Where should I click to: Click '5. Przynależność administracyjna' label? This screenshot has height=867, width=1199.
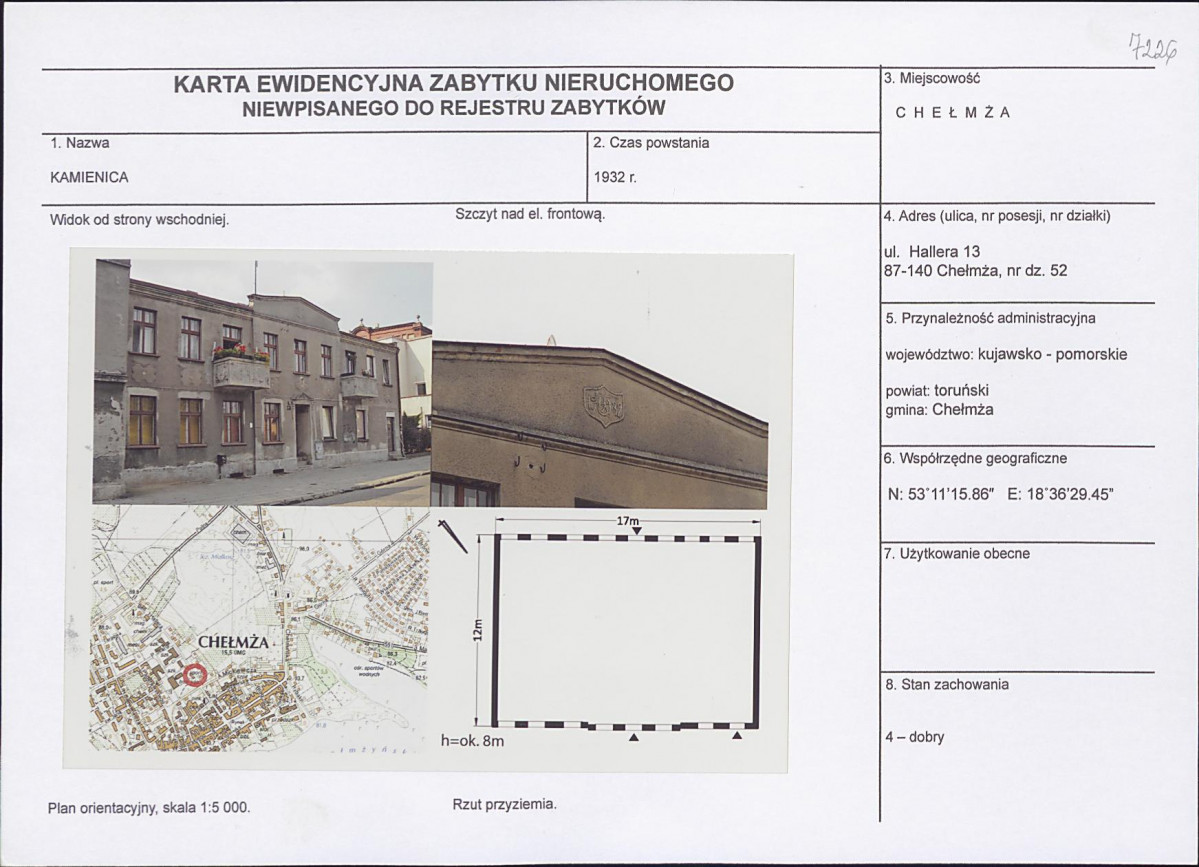(x=990, y=318)
